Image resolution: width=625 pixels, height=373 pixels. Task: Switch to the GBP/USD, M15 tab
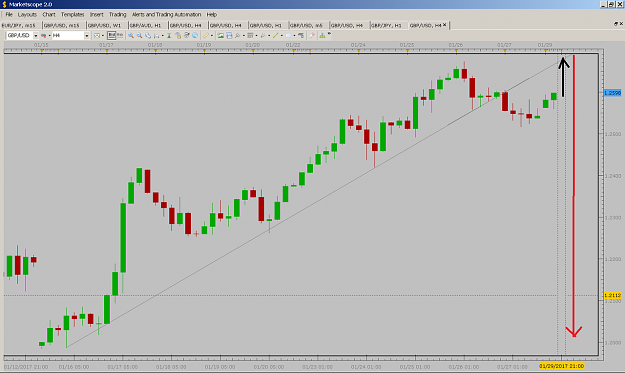[62, 25]
